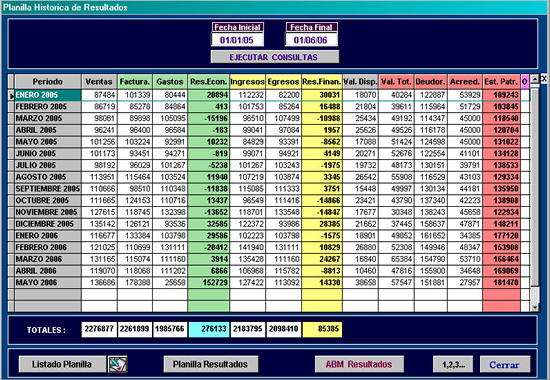Click the 1,2,3... button
The width and height of the screenshot is (550, 380).
click(x=453, y=365)
